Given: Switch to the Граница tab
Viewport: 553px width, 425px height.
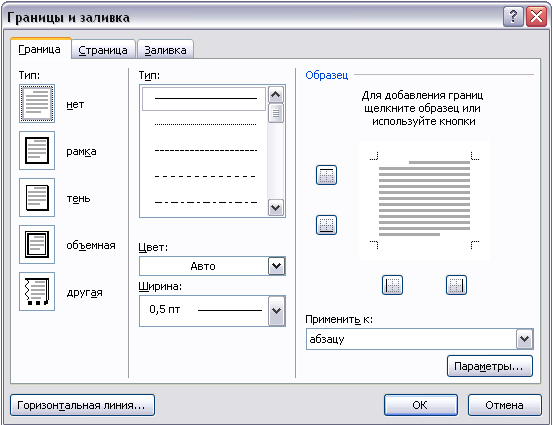Looking at the screenshot, I should [x=40, y=49].
